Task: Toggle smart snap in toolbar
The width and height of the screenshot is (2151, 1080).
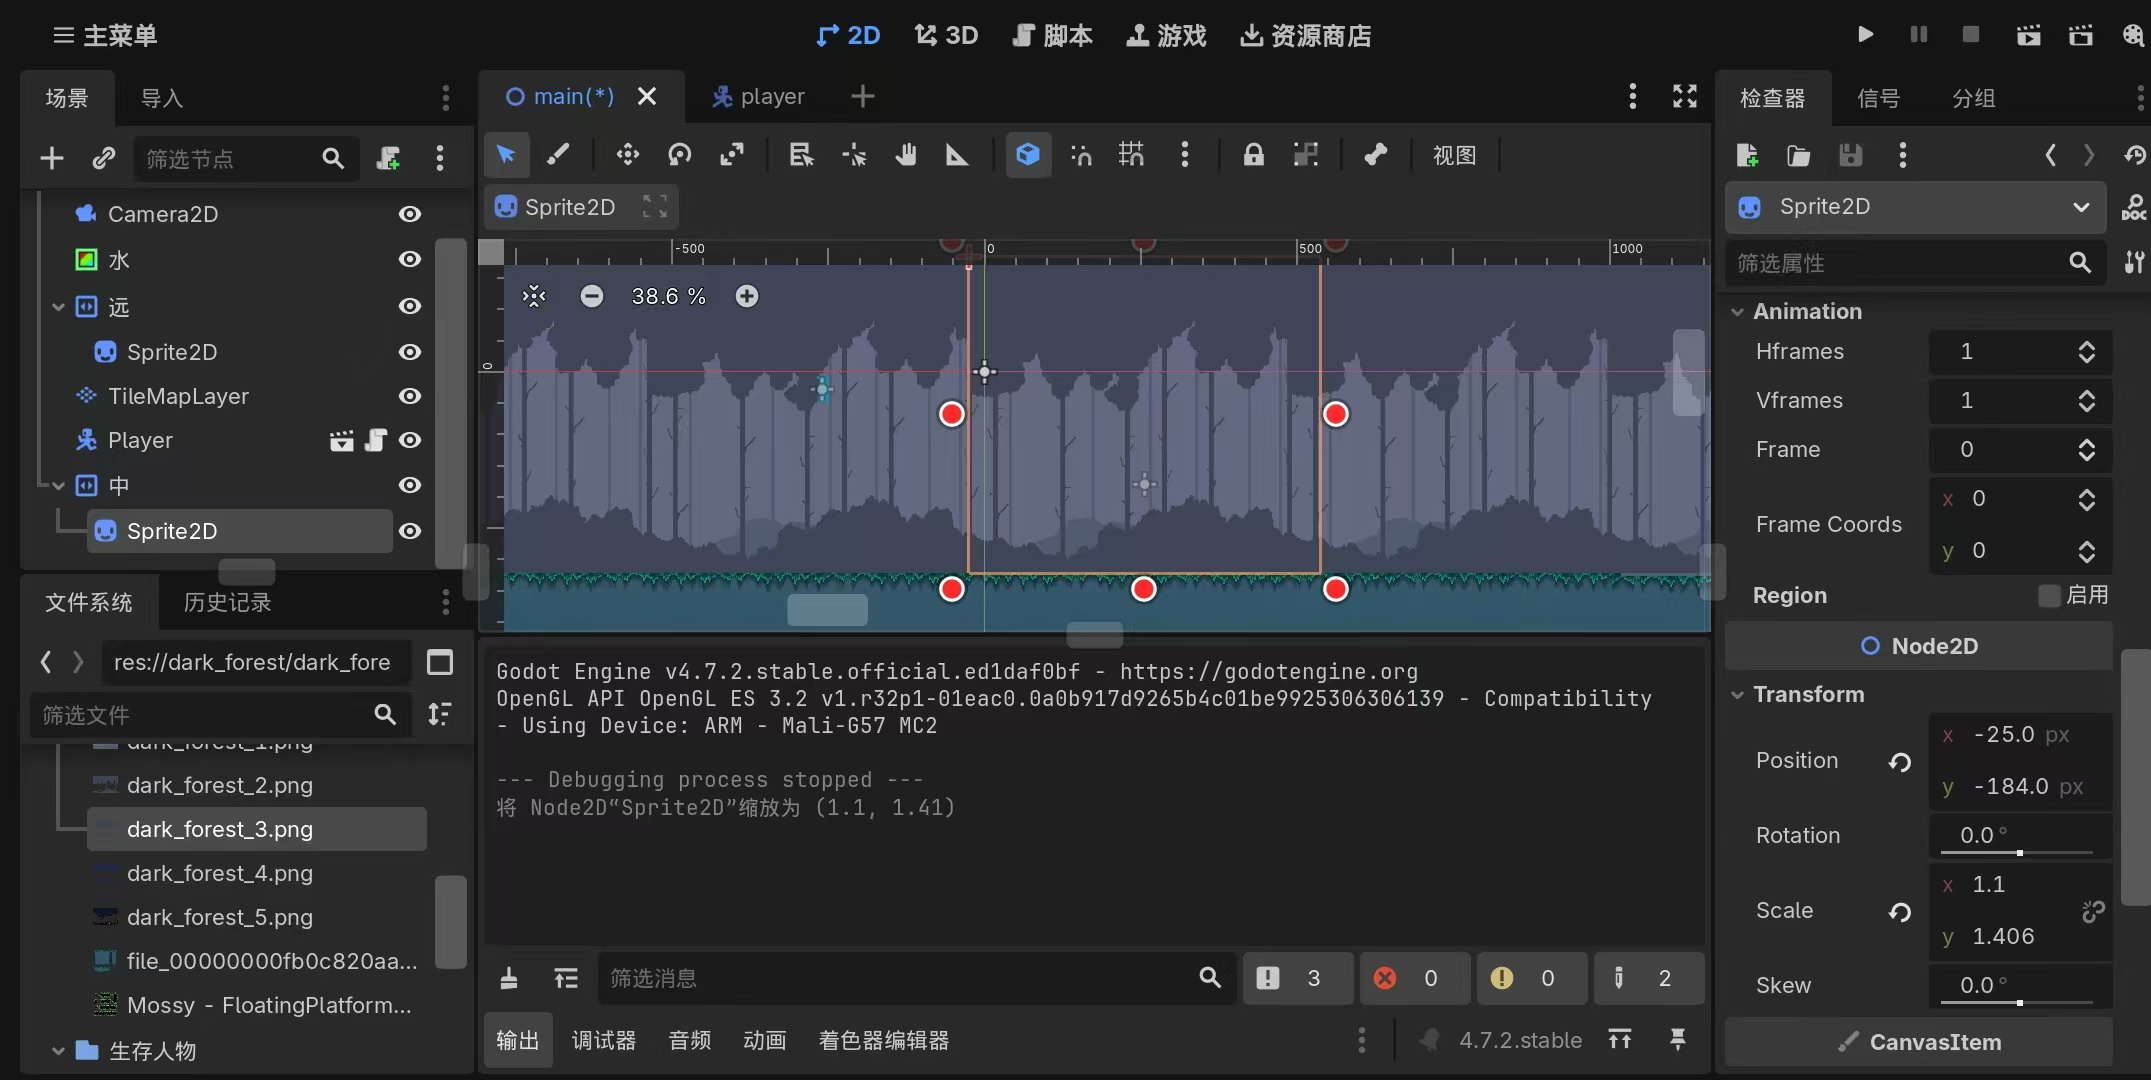Action: (x=1081, y=155)
